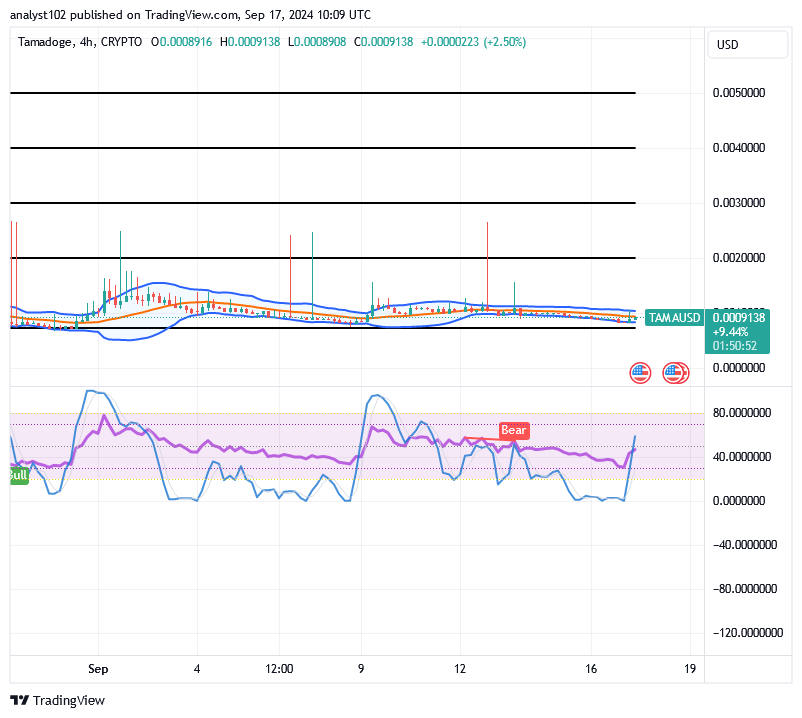The image size is (802, 718).
Task: Click the -120.0000000 value on oscillator scale
Action: click(x=748, y=632)
